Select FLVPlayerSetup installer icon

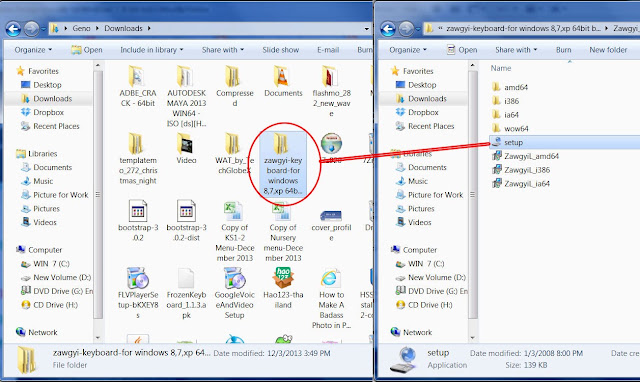[138, 278]
